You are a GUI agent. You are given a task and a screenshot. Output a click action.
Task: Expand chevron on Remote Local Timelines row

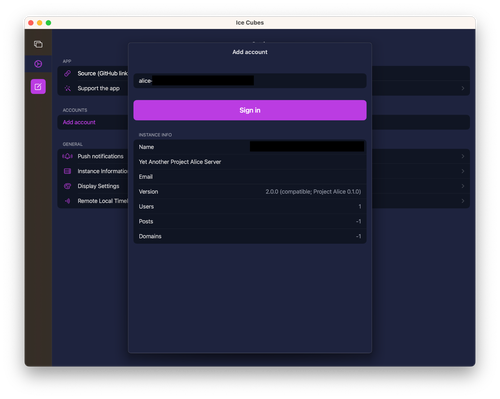tap(463, 201)
